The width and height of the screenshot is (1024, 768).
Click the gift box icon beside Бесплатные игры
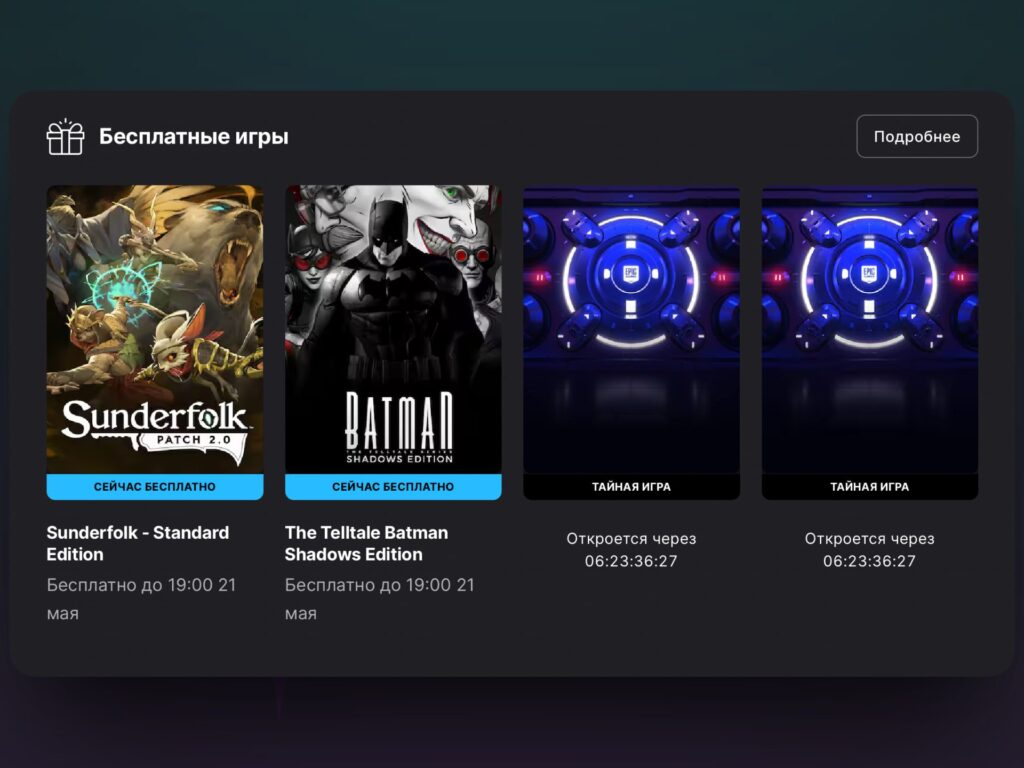click(x=65, y=137)
